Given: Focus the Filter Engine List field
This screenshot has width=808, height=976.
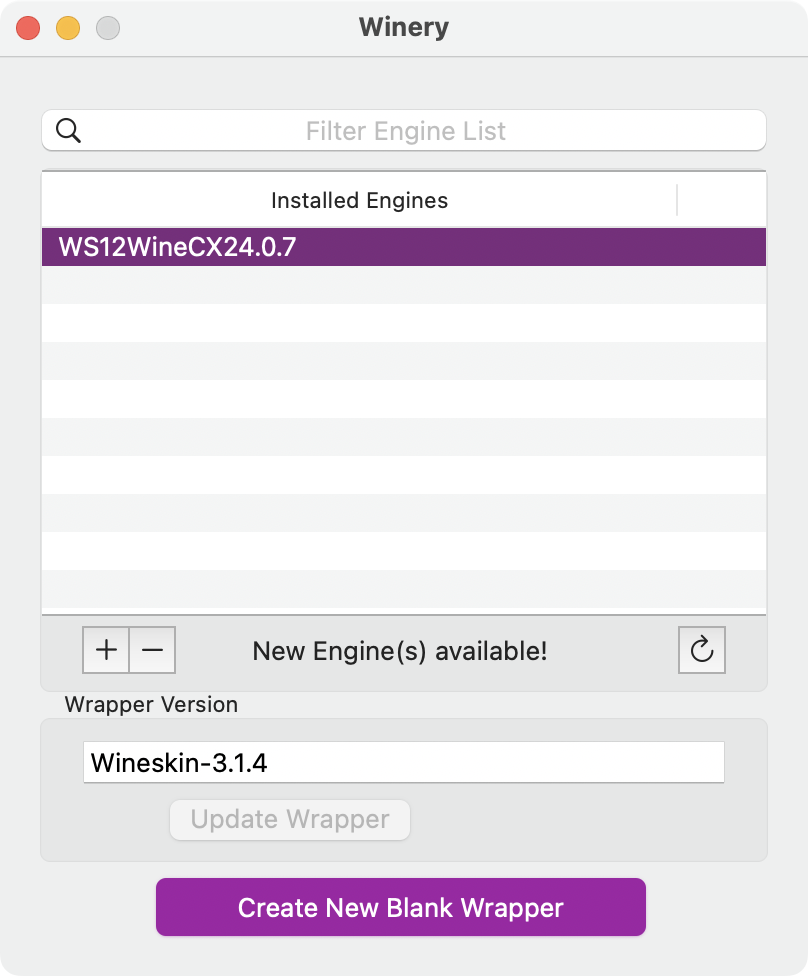Looking at the screenshot, I should pyautogui.click(x=406, y=131).
